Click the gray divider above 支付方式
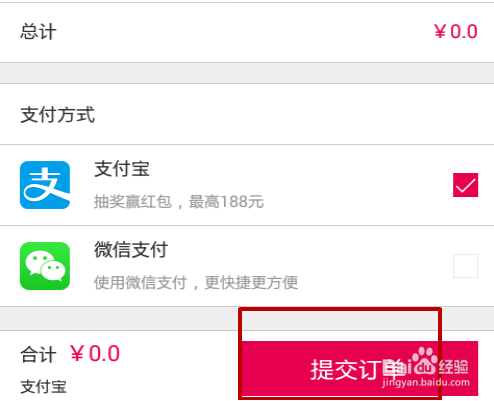This screenshot has width=494, height=401. 247,73
